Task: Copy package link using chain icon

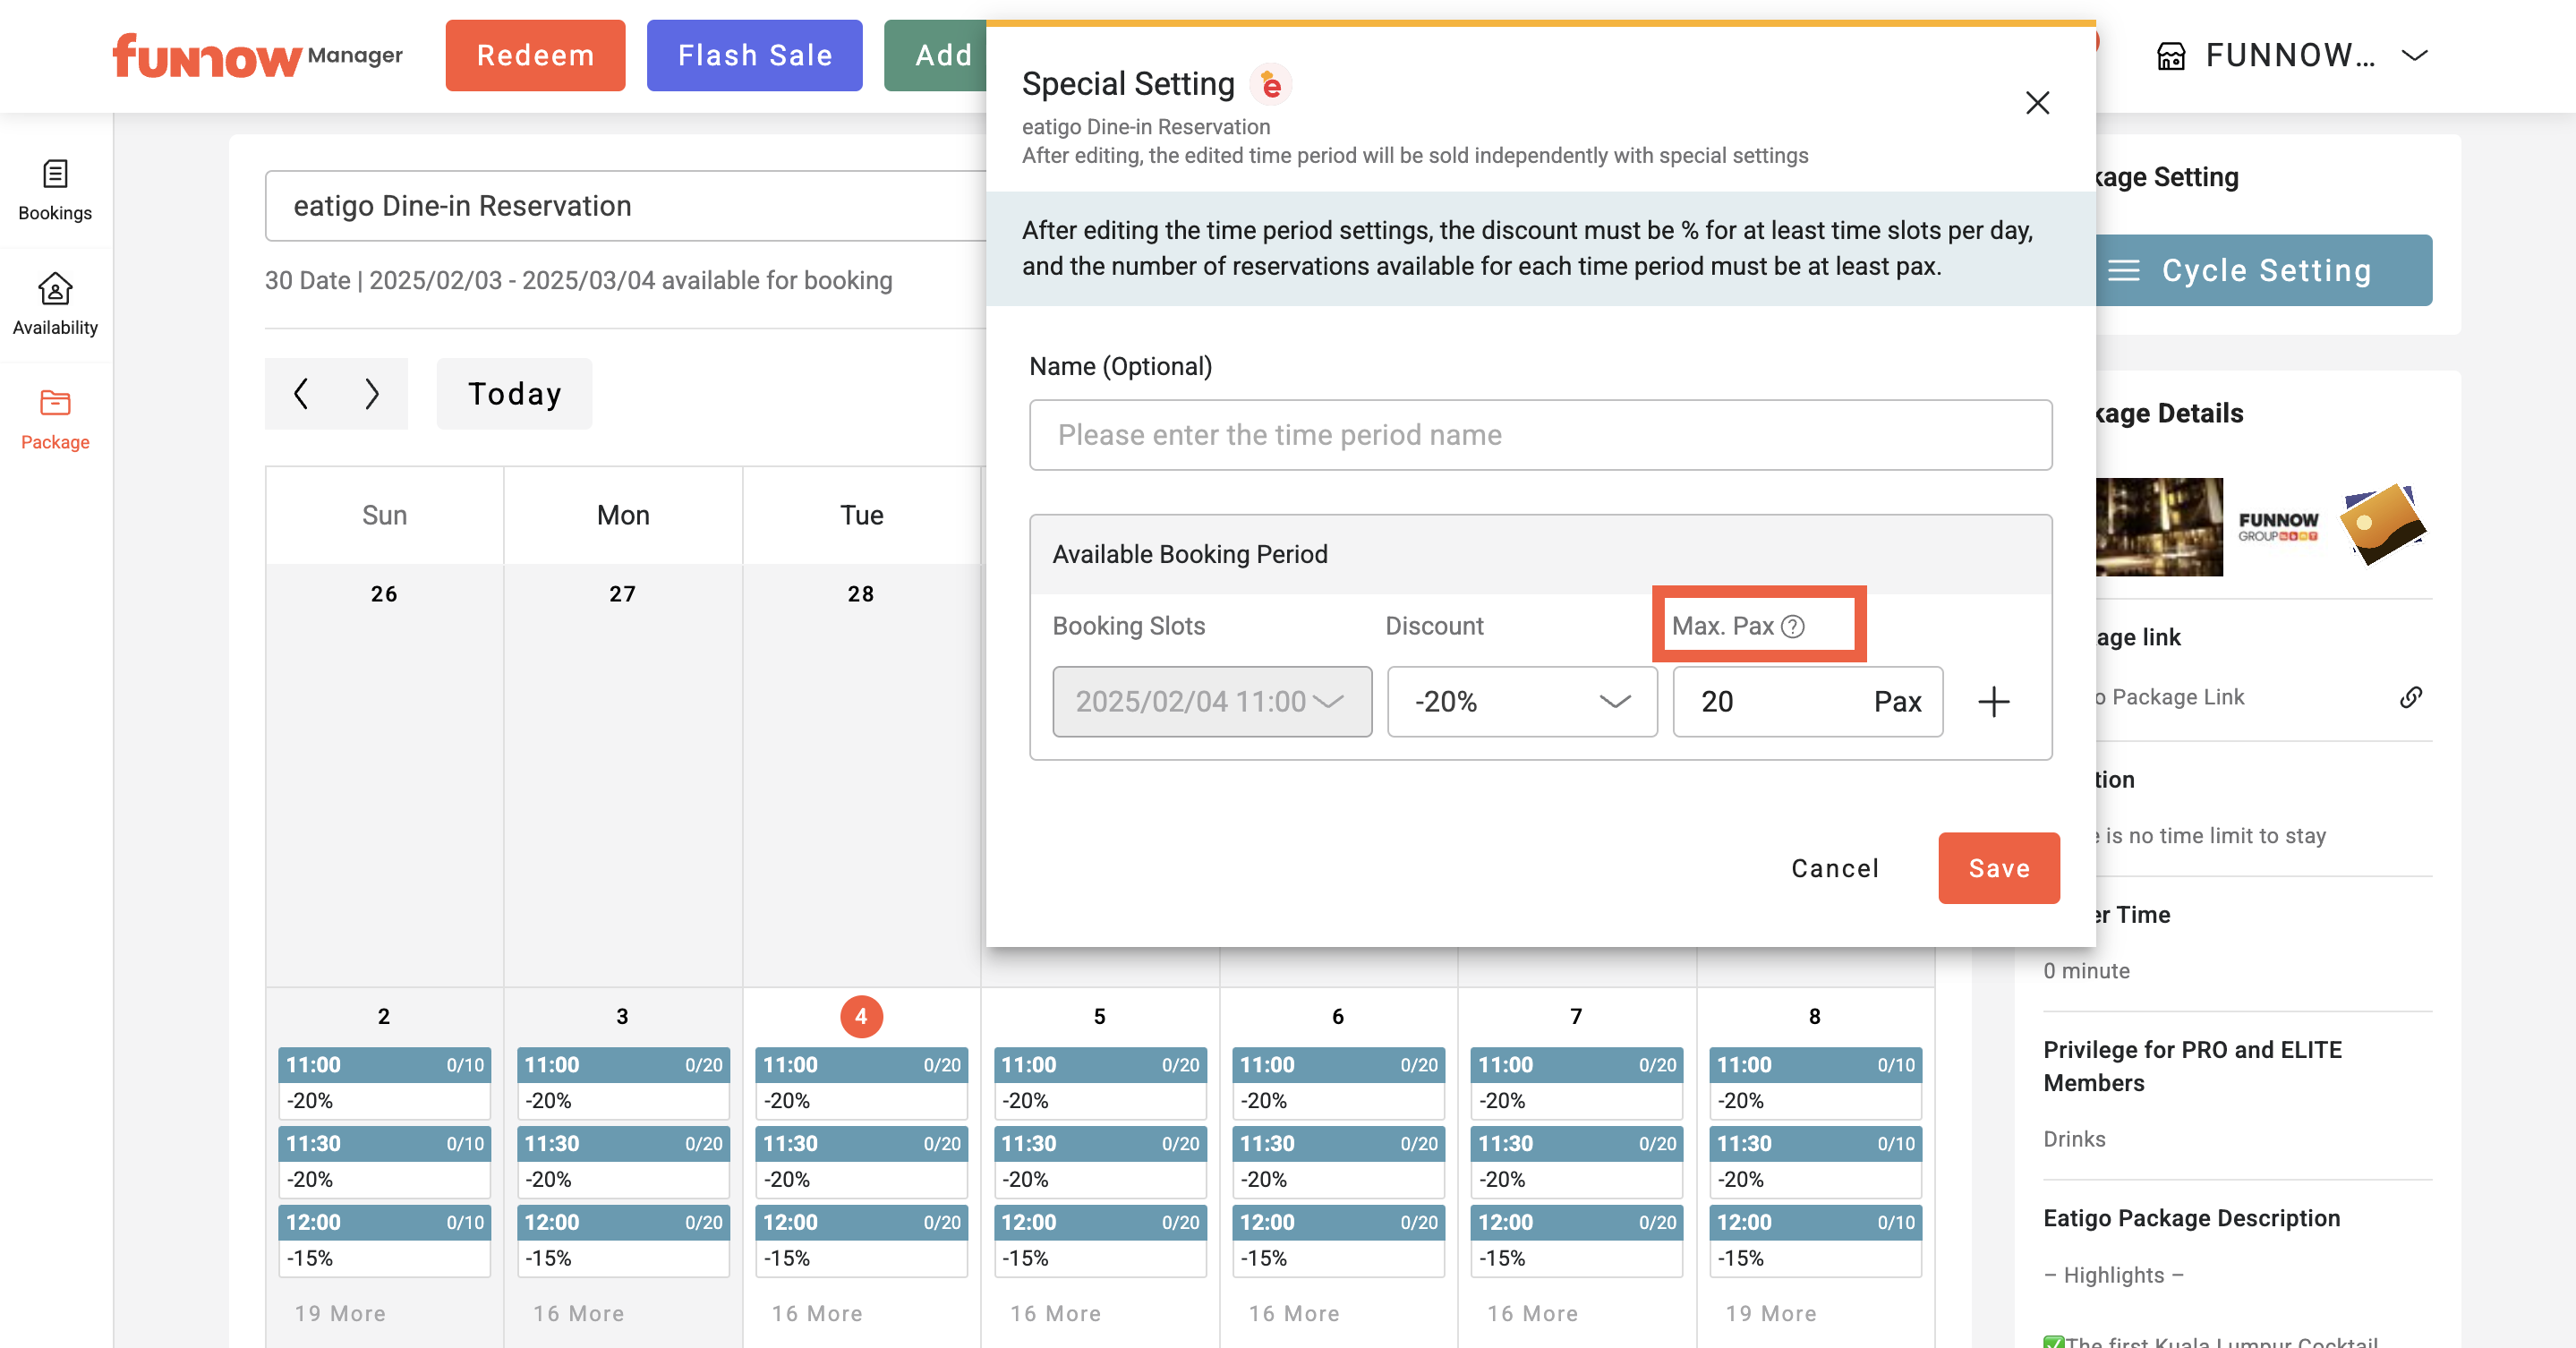Action: pyautogui.click(x=2411, y=697)
